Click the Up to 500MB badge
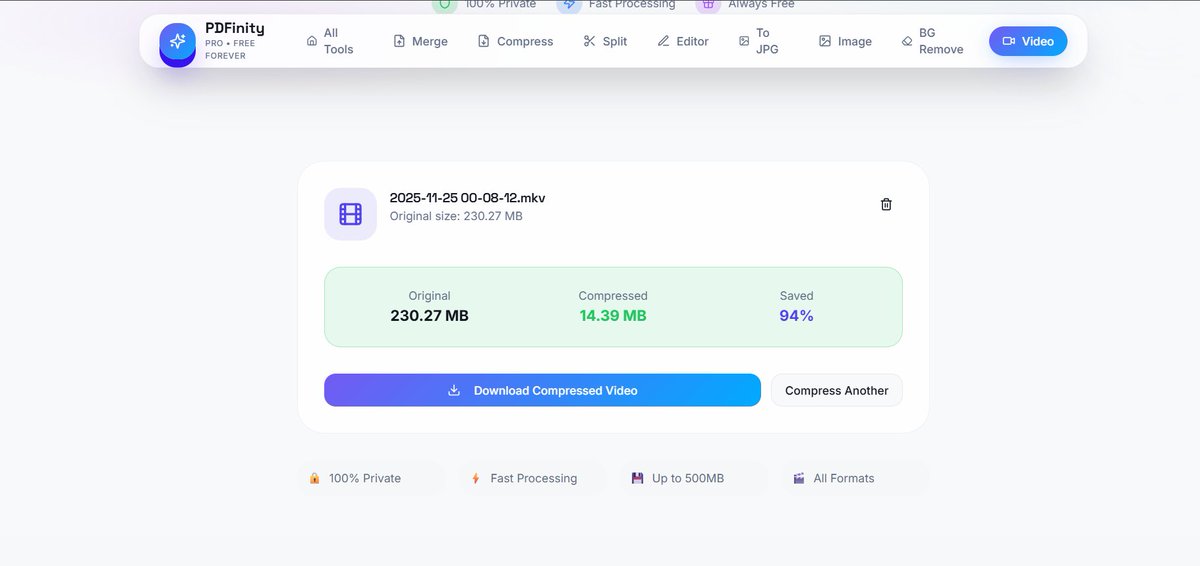The image size is (1200, 566). [x=694, y=478]
